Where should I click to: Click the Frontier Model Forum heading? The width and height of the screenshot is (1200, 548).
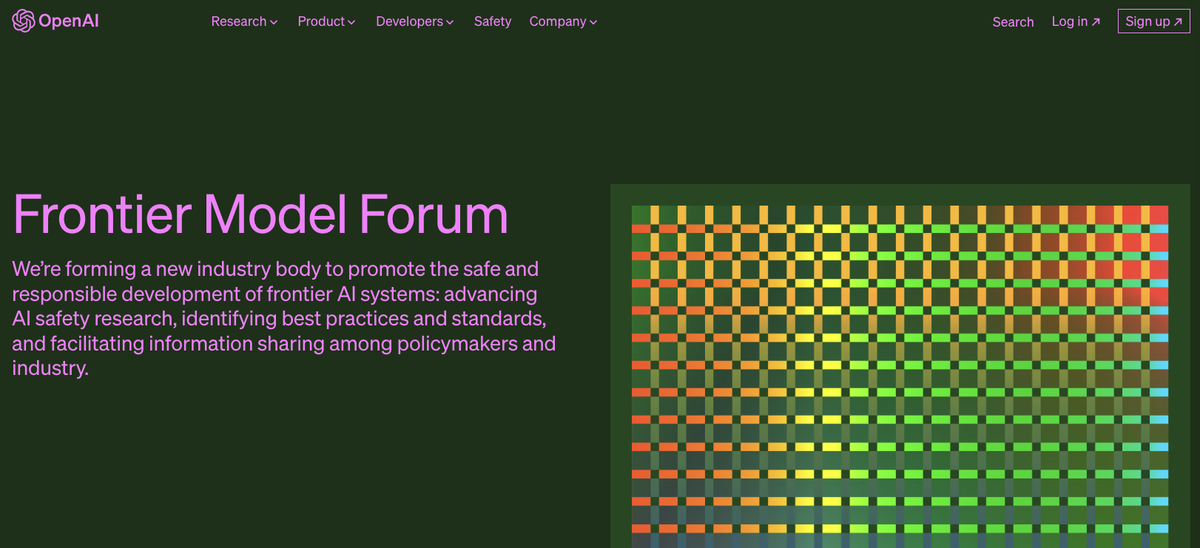(x=261, y=215)
